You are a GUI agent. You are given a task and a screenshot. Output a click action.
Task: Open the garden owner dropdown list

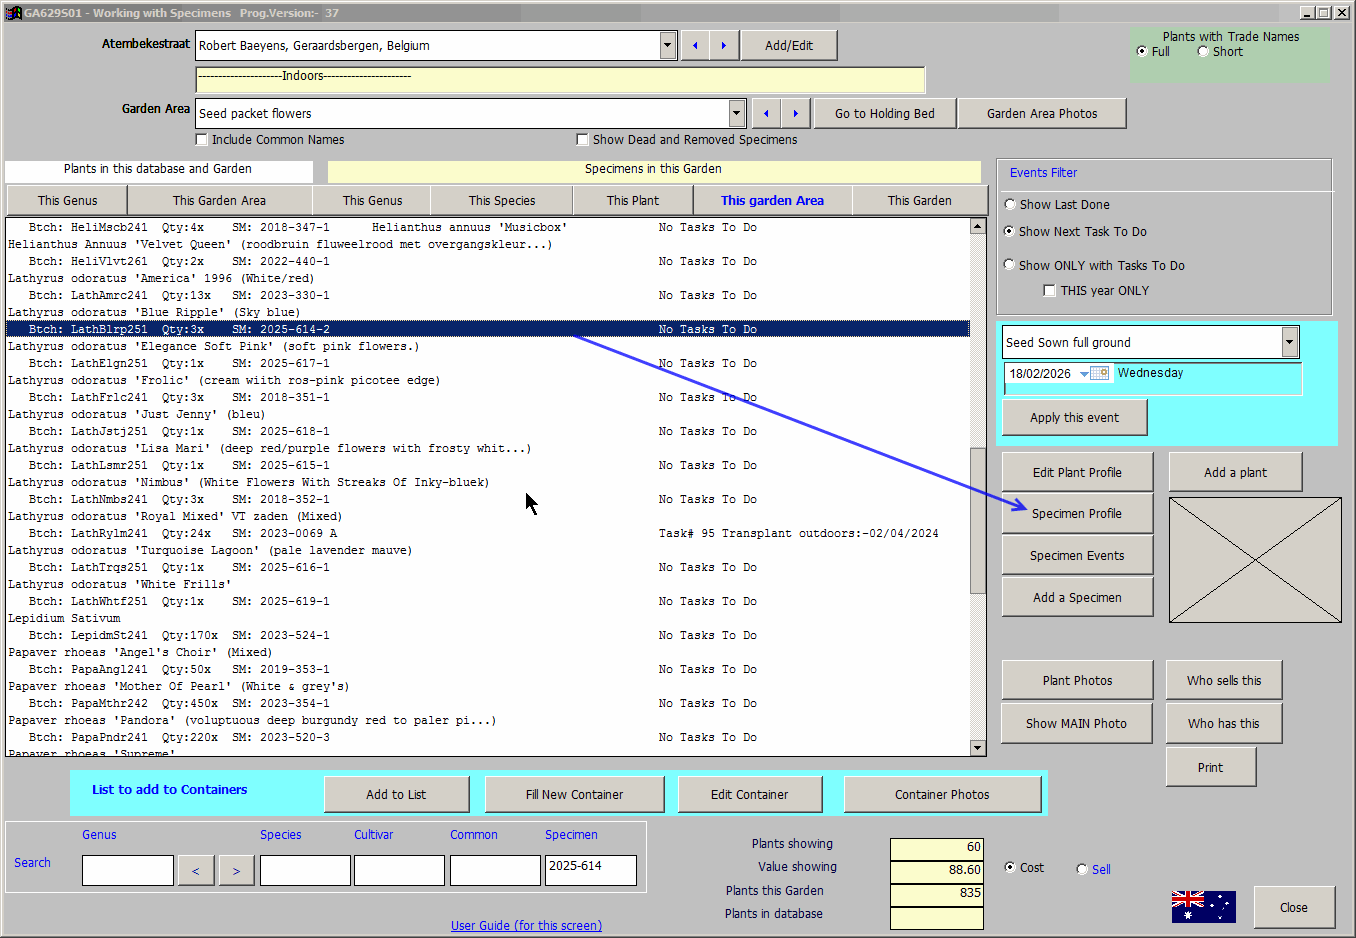[x=668, y=46]
